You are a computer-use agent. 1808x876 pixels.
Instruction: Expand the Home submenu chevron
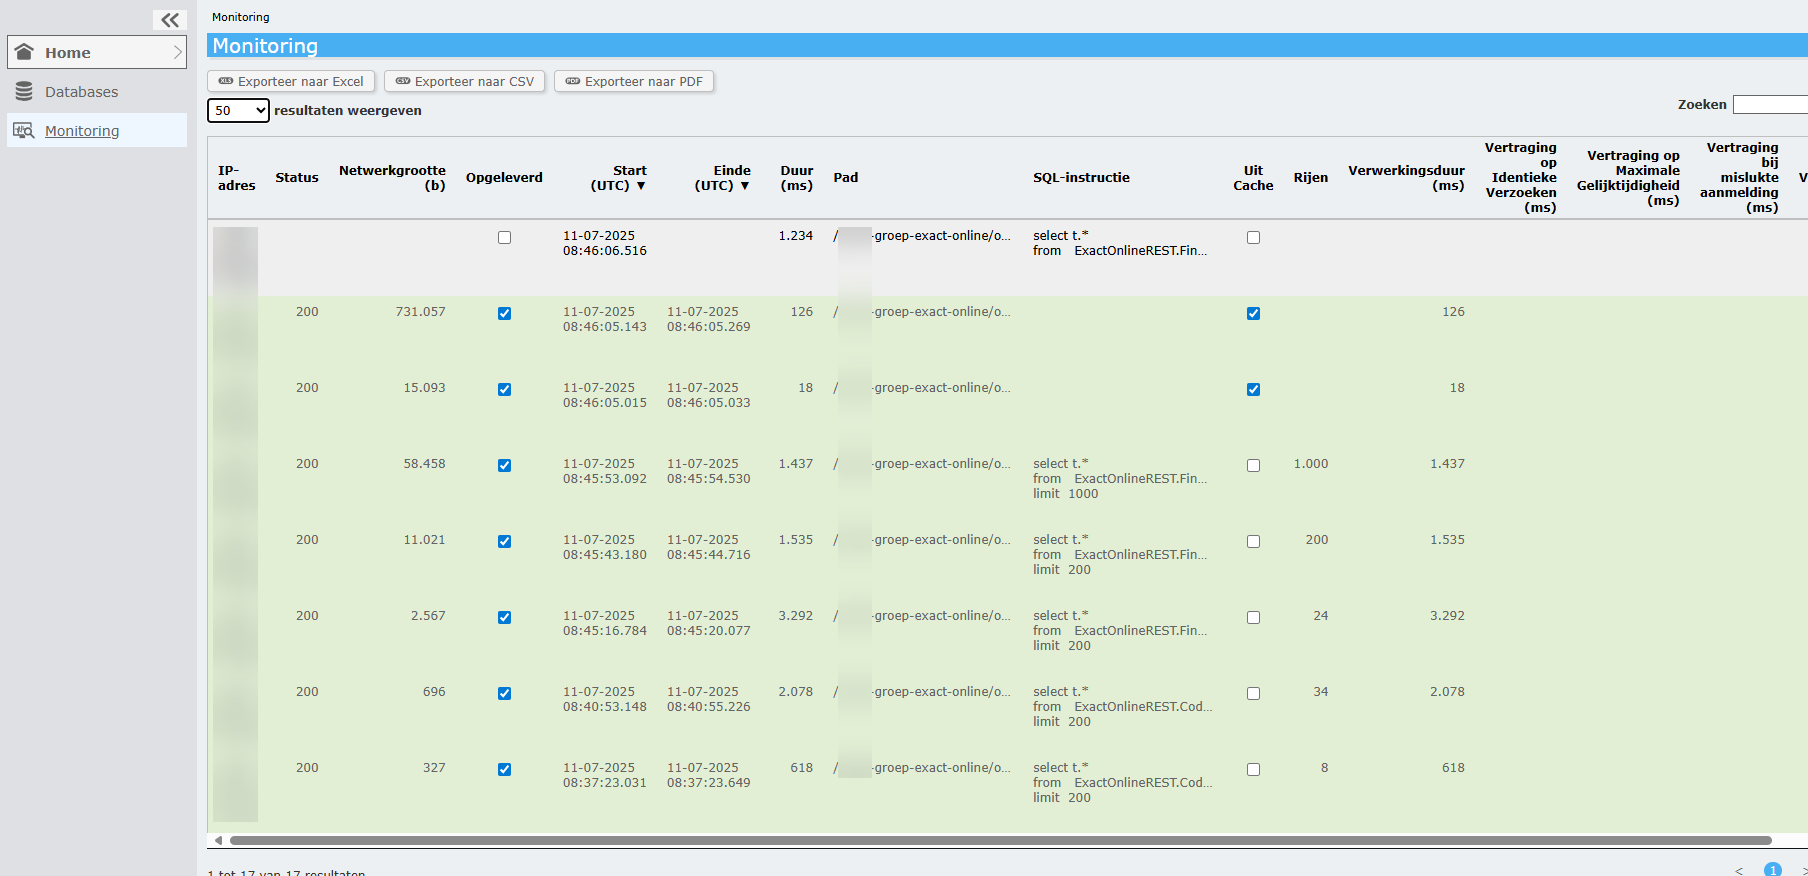click(x=177, y=52)
